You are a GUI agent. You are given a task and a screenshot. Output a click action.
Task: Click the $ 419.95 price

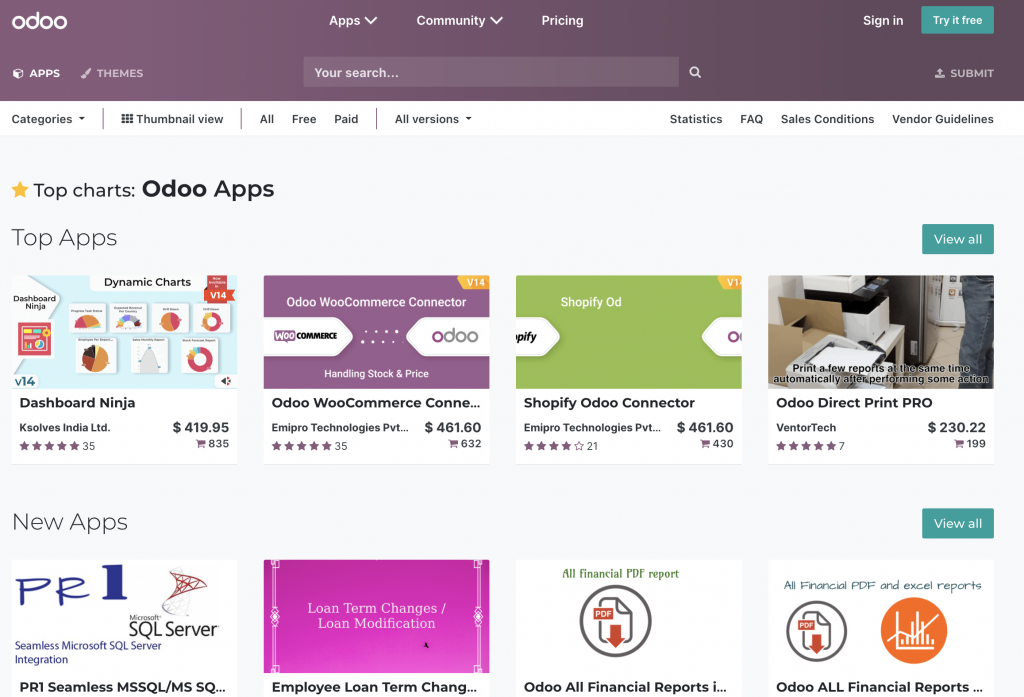pyautogui.click(x=200, y=427)
